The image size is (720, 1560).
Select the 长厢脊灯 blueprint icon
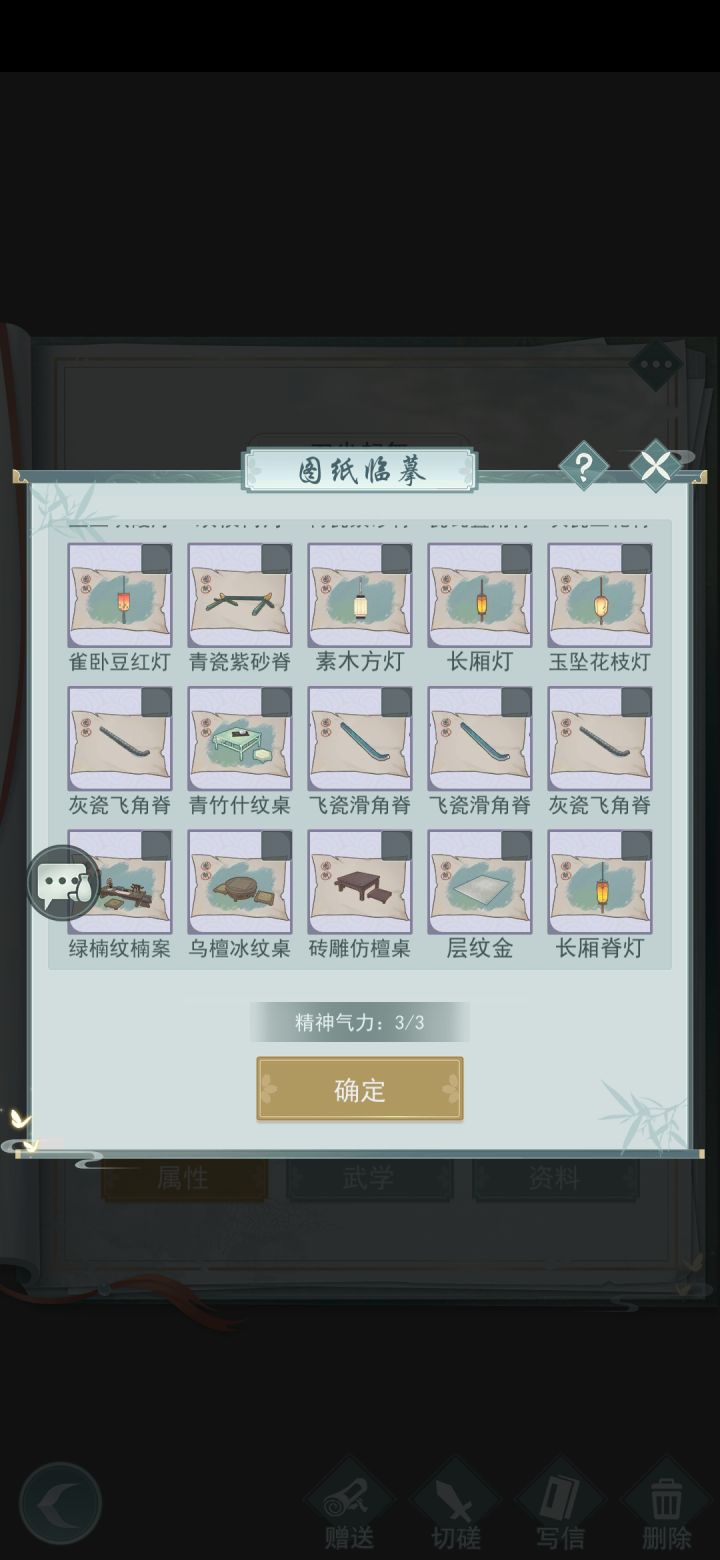click(600, 881)
